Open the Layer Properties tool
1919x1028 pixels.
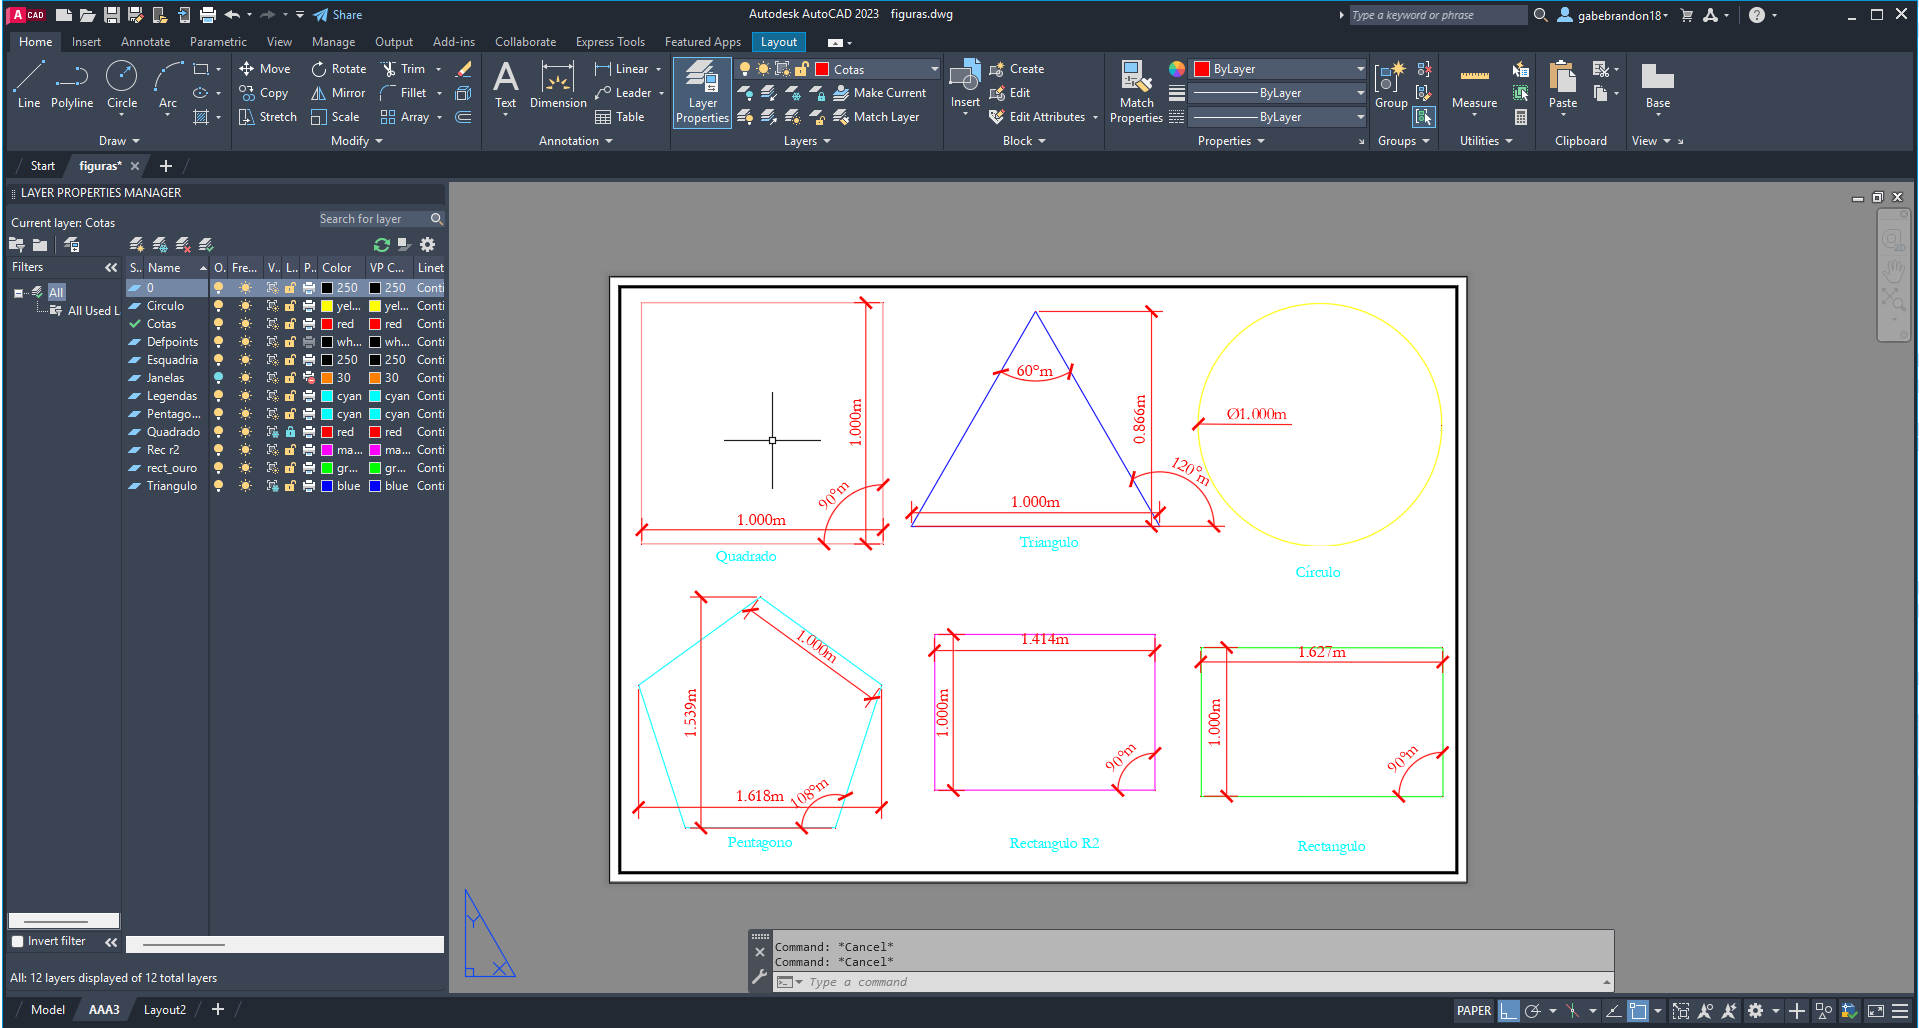point(702,91)
